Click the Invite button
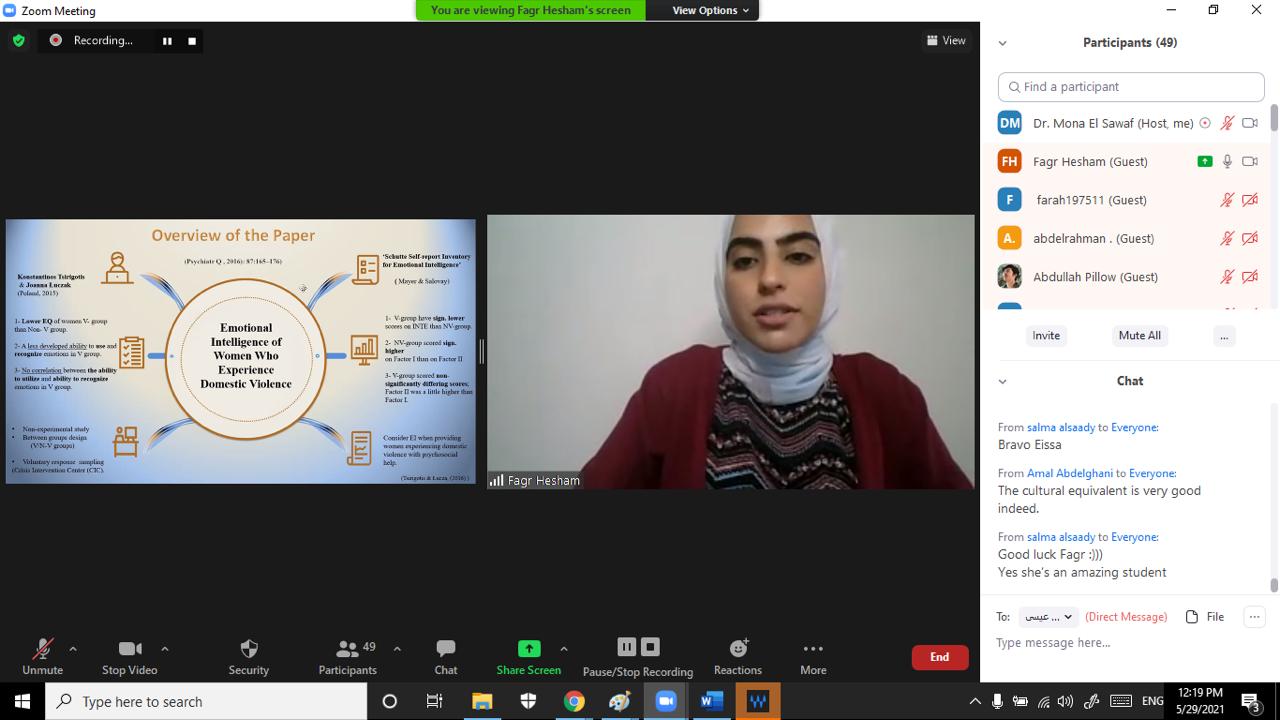The width and height of the screenshot is (1280, 720). 1046,336
